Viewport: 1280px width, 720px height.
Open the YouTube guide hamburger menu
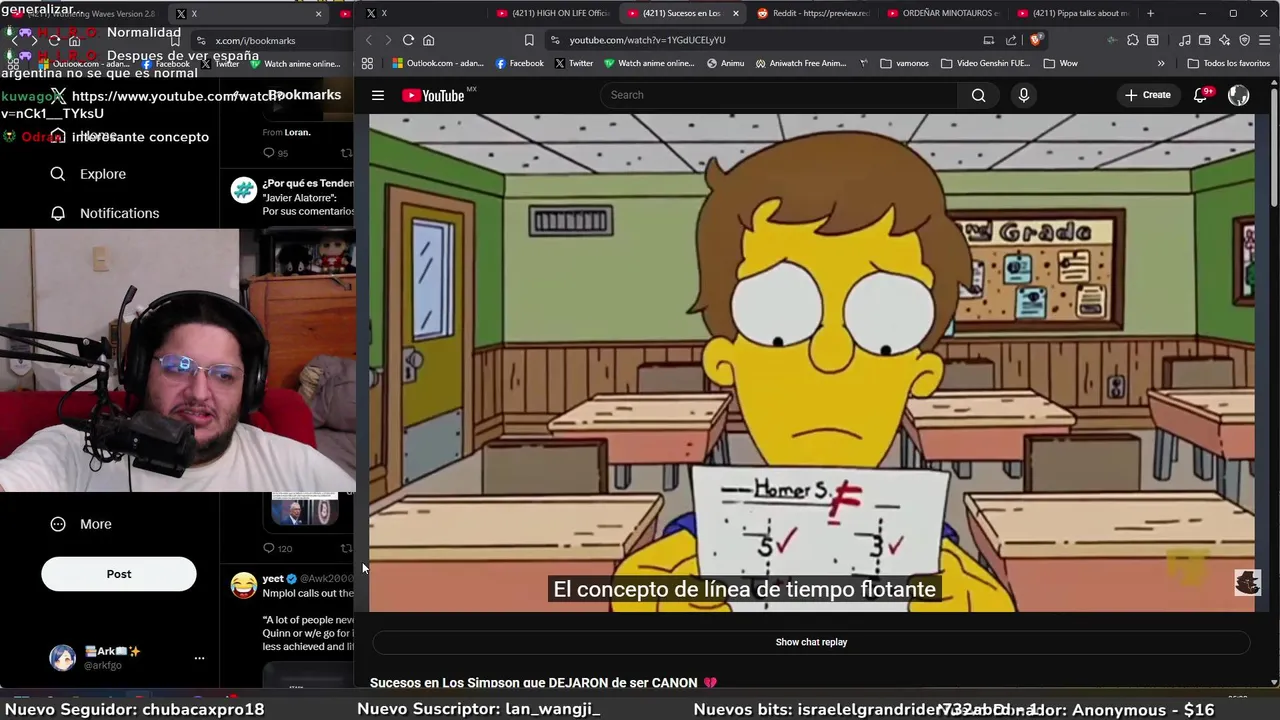pyautogui.click(x=378, y=95)
